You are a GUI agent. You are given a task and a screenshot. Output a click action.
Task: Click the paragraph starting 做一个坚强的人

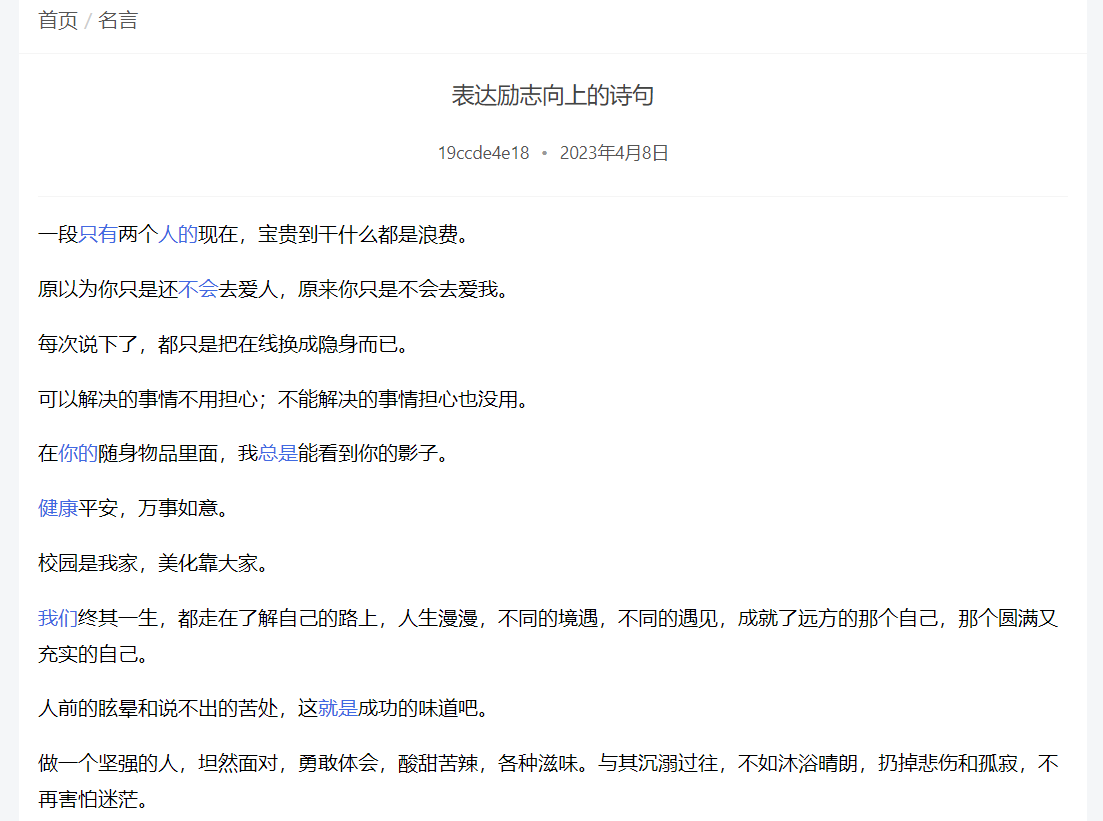(x=548, y=782)
